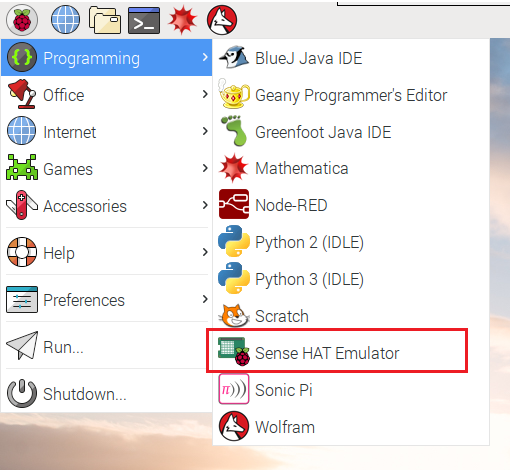This screenshot has height=470, width=510.
Task: Open the Raspberry Pi main menu button
Action: [22, 20]
